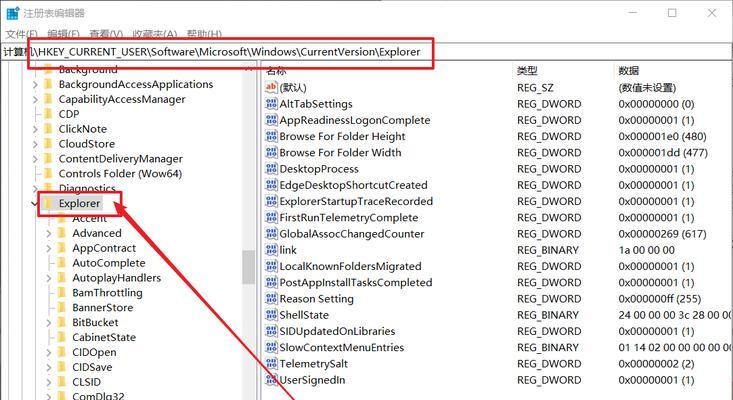
Task: Select the AutoComplete subkey
Action: [108, 263]
